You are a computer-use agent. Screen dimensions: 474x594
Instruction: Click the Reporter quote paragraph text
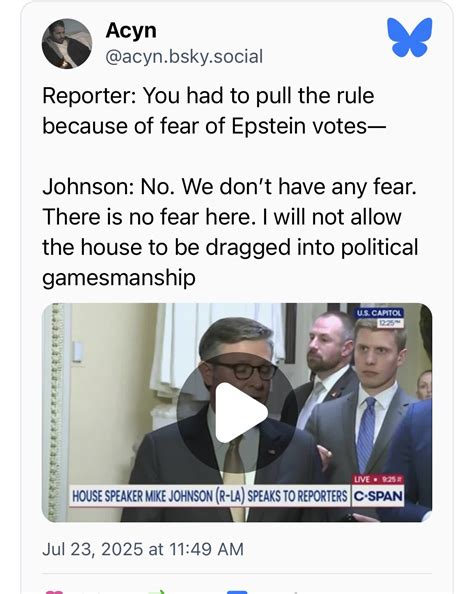pyautogui.click(x=214, y=111)
